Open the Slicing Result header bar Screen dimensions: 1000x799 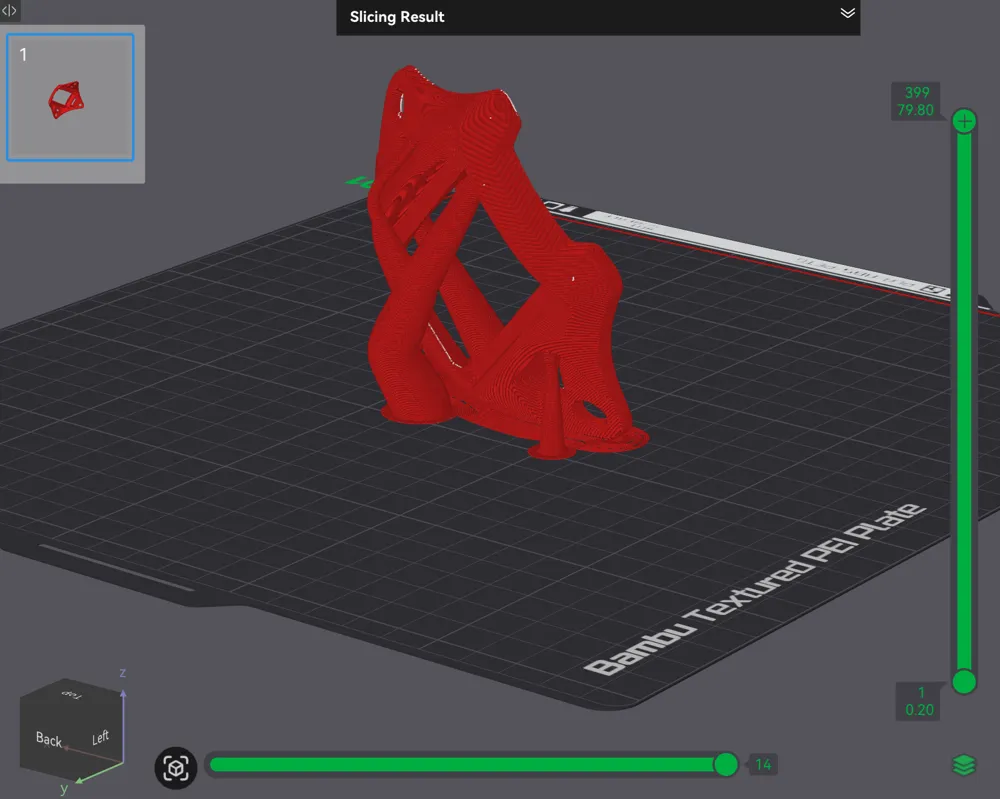[x=598, y=17]
